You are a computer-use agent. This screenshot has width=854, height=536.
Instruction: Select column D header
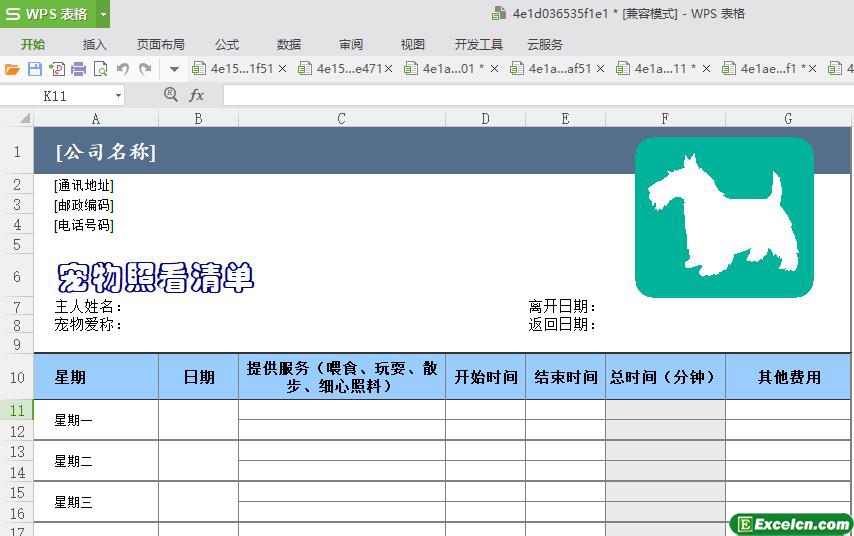click(x=485, y=119)
